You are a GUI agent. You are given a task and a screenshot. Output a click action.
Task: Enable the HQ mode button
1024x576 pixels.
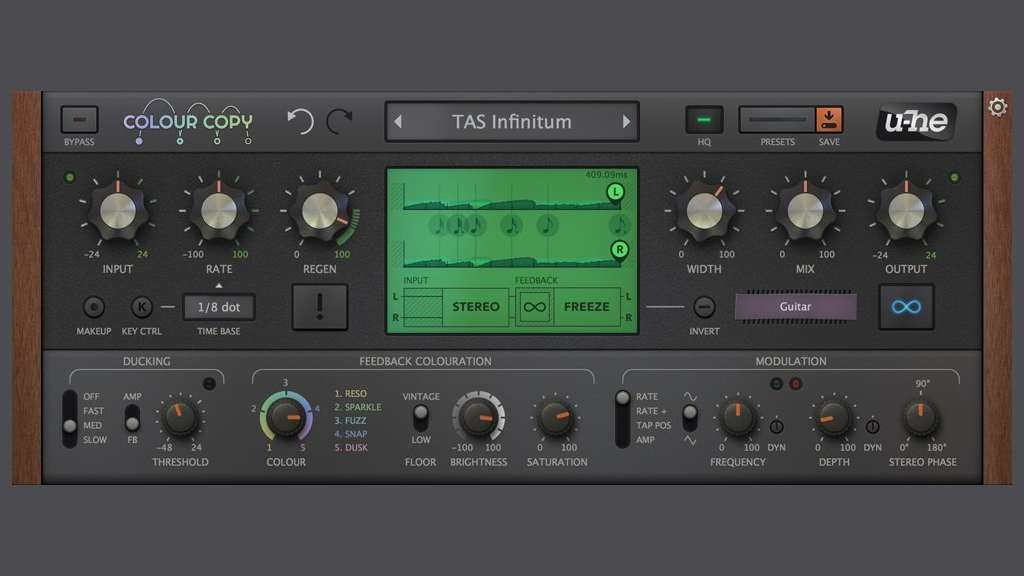click(x=704, y=120)
